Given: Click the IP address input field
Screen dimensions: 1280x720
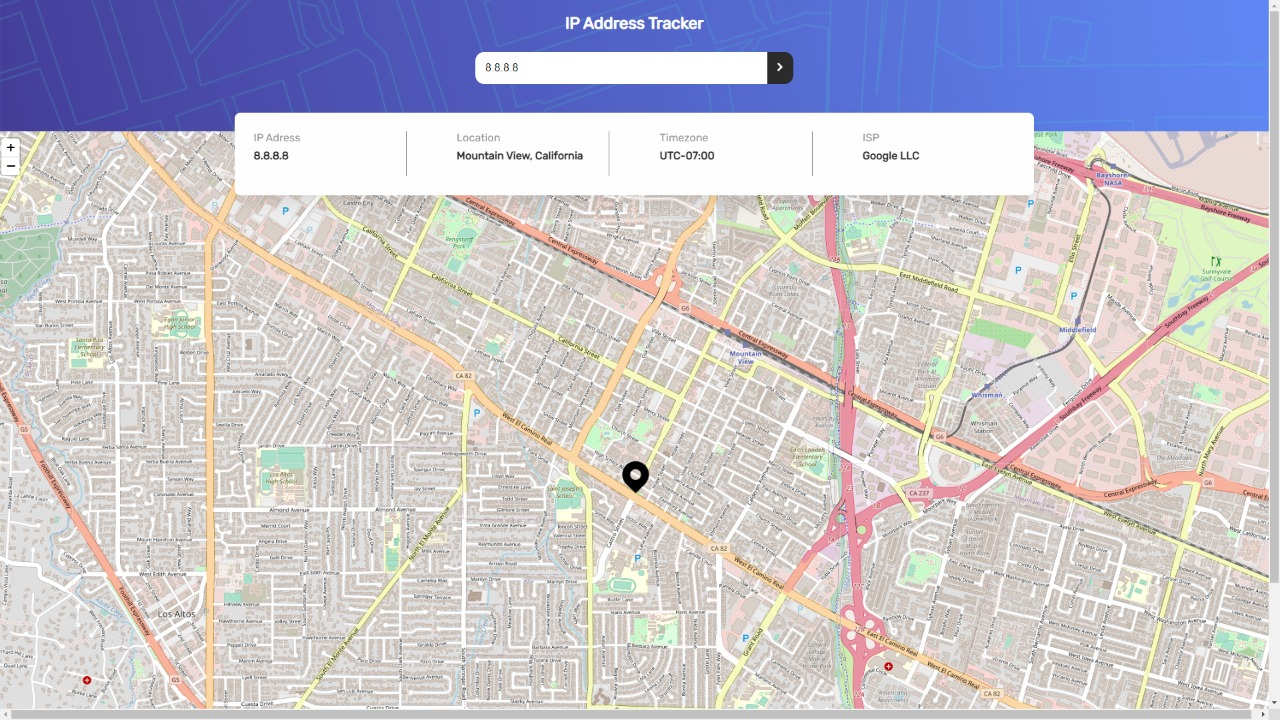Looking at the screenshot, I should click(x=620, y=67).
